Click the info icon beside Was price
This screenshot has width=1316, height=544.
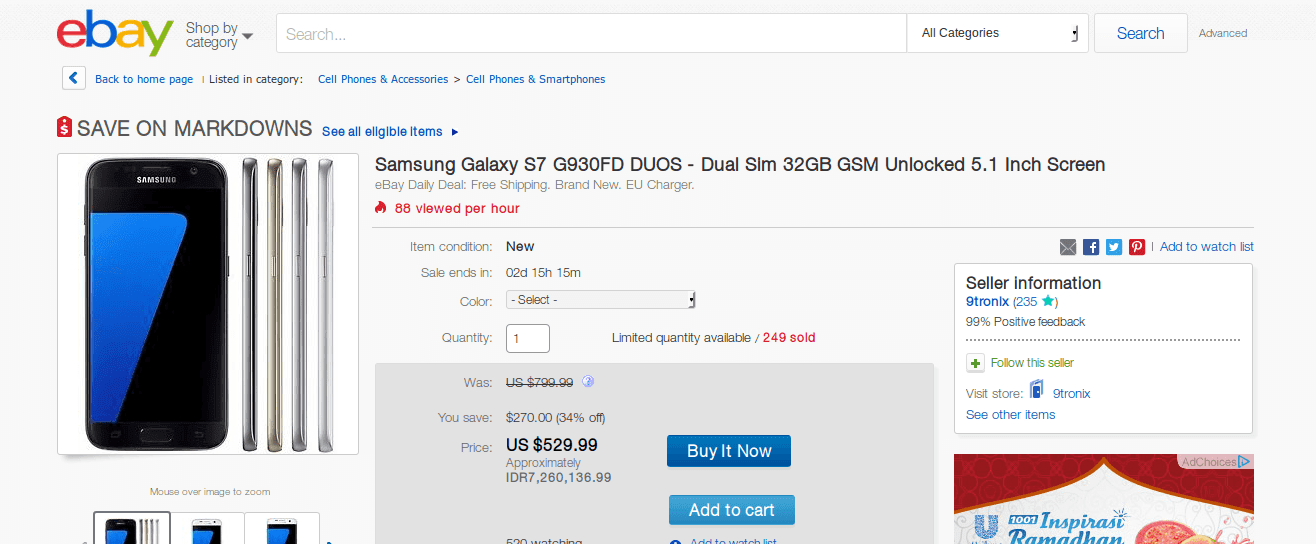point(588,381)
